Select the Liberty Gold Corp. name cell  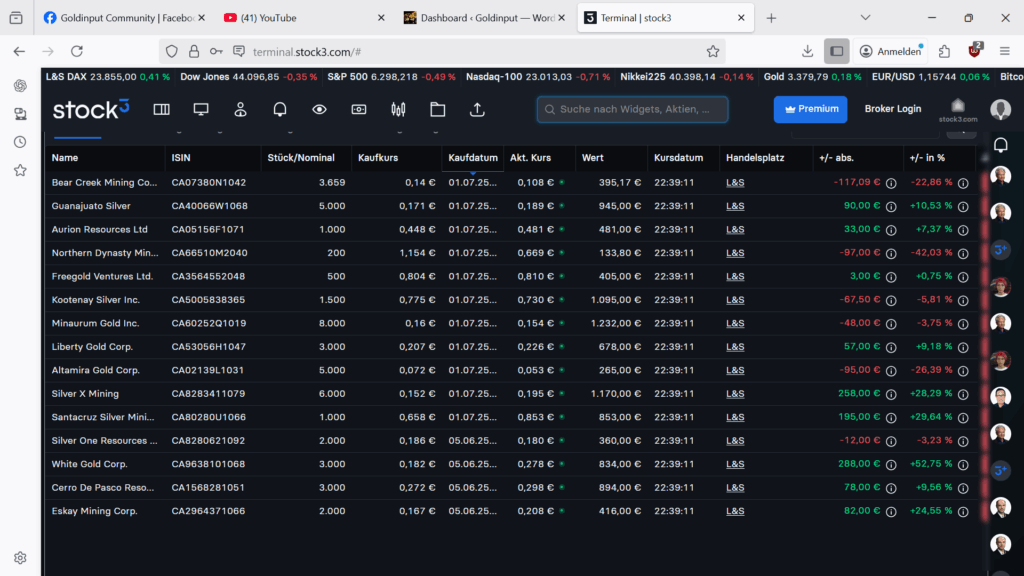coord(92,347)
